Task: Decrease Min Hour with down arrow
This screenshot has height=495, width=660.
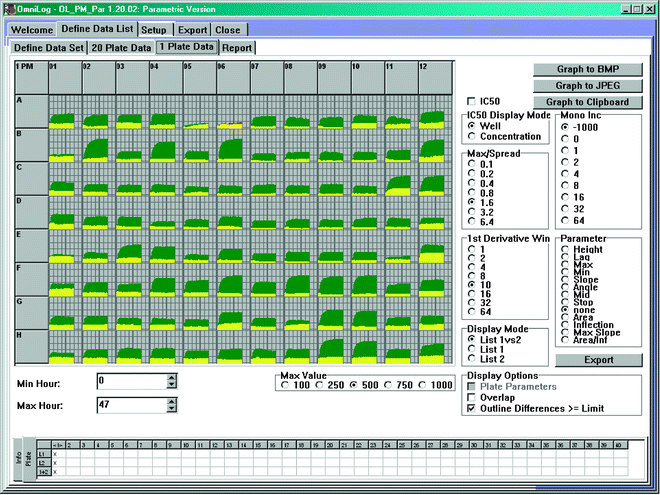Action: point(171,385)
